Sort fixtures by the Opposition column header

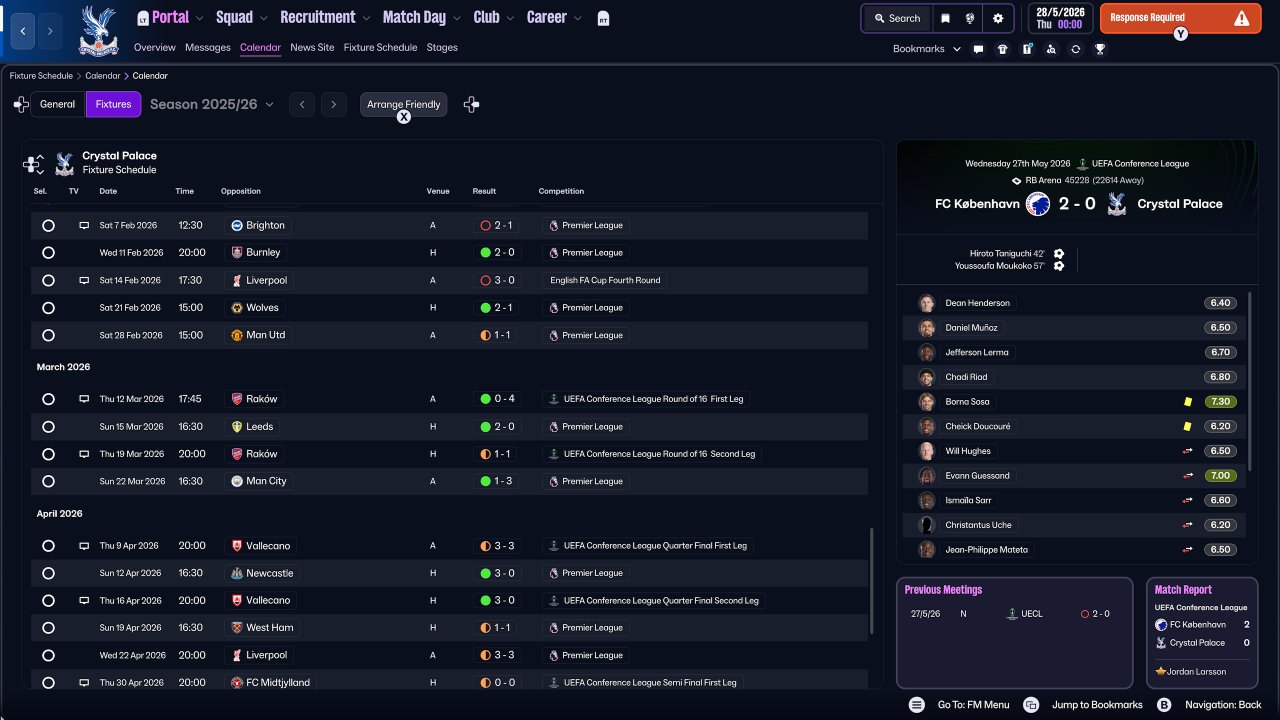241,191
